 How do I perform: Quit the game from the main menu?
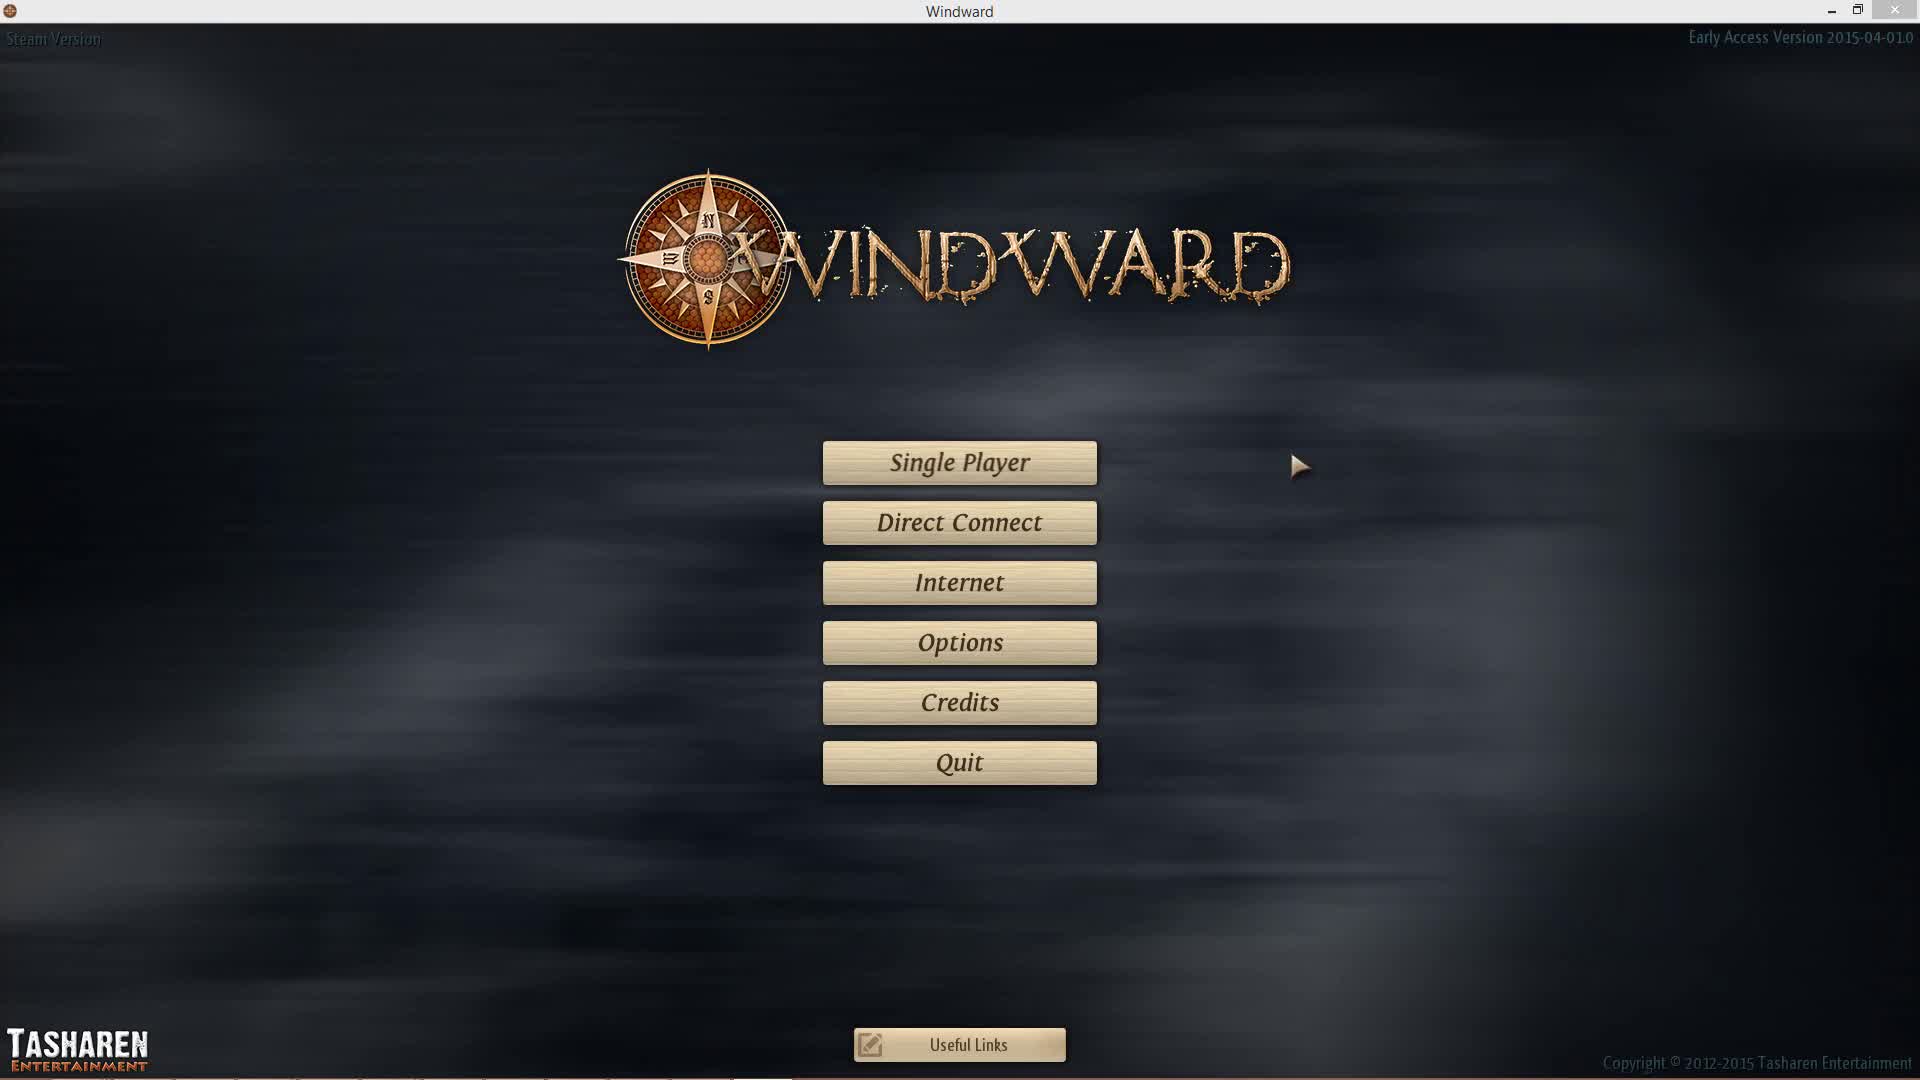(959, 763)
